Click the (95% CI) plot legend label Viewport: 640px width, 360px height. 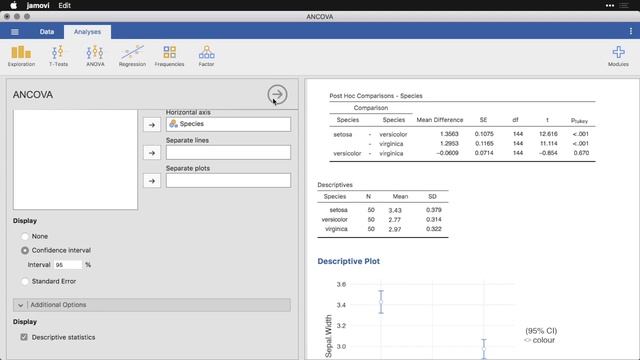tap(541, 331)
